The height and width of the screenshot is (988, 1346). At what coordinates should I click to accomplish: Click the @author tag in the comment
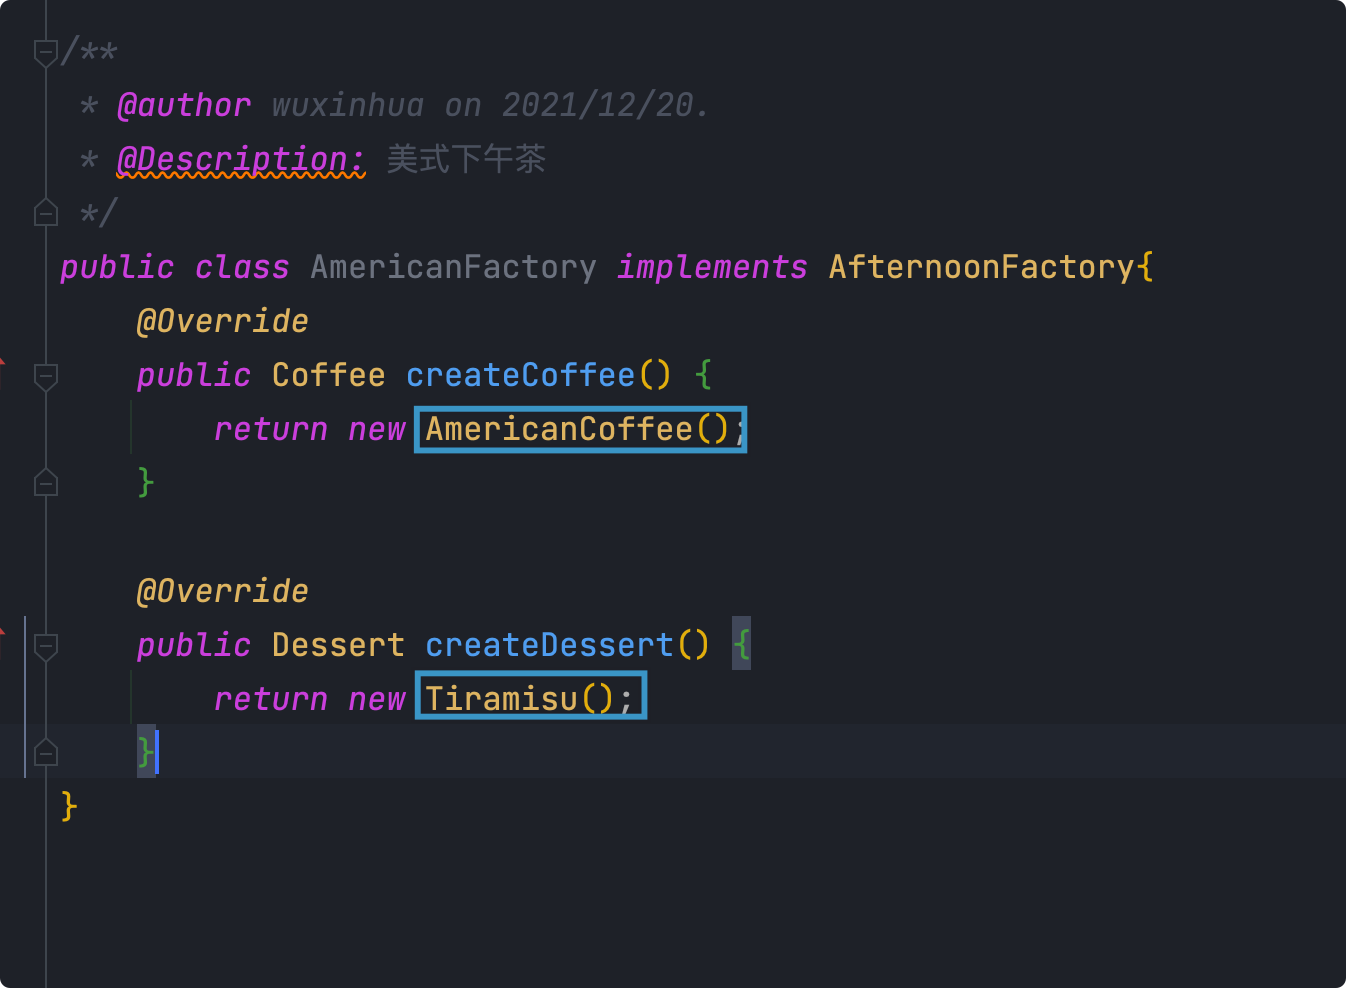pyautogui.click(x=184, y=105)
